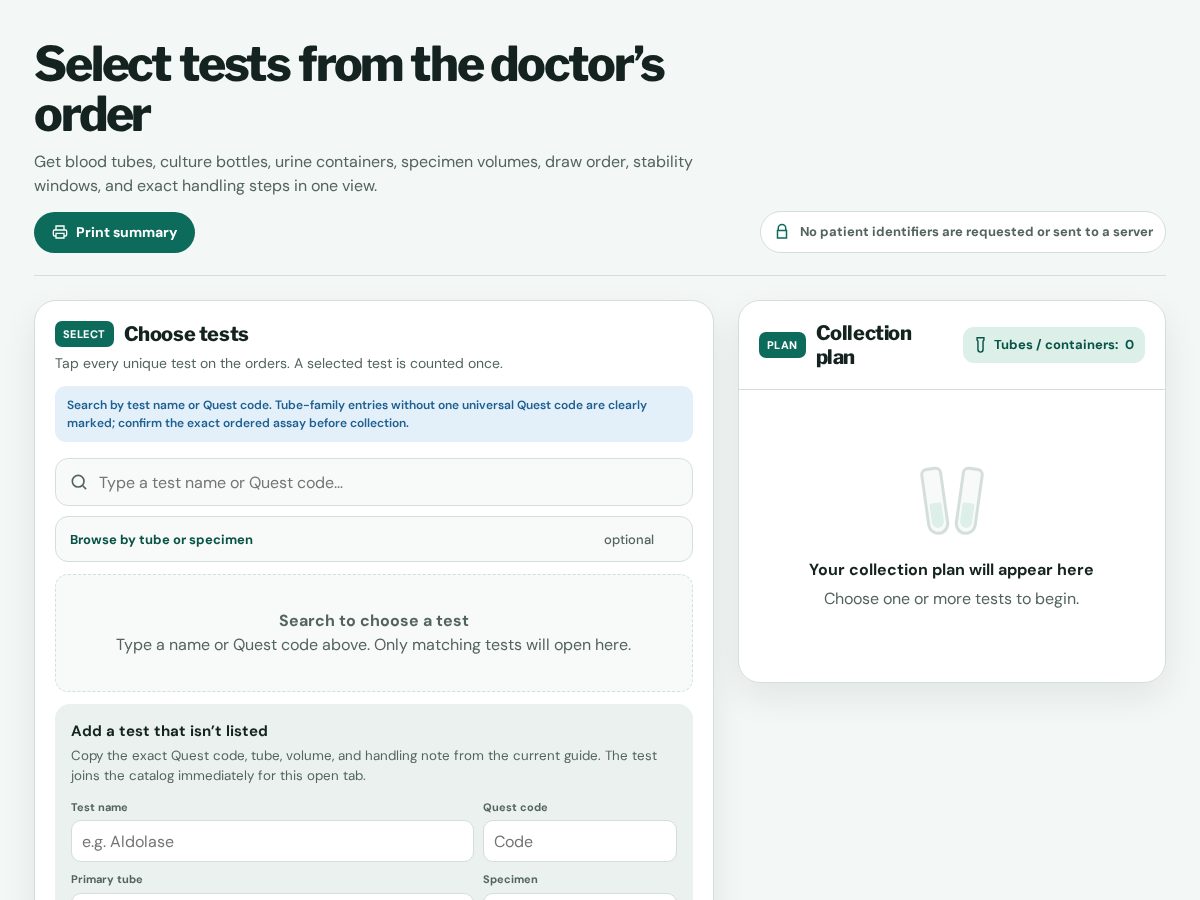Viewport: 1200px width, 900px height.
Task: Click the Tubes / containers: 0 counter
Action: (x=1054, y=345)
